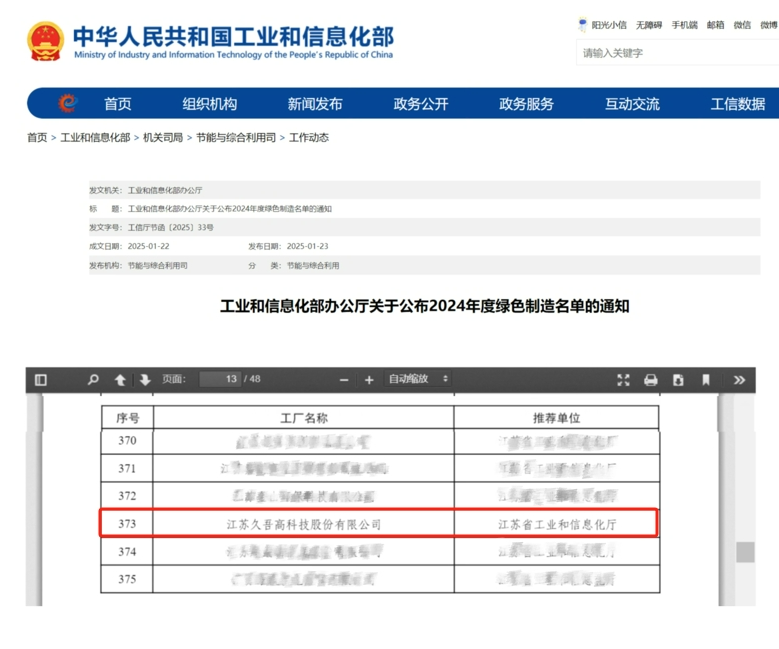
Task: Go to previous PDF page arrow
Action: [x=120, y=380]
